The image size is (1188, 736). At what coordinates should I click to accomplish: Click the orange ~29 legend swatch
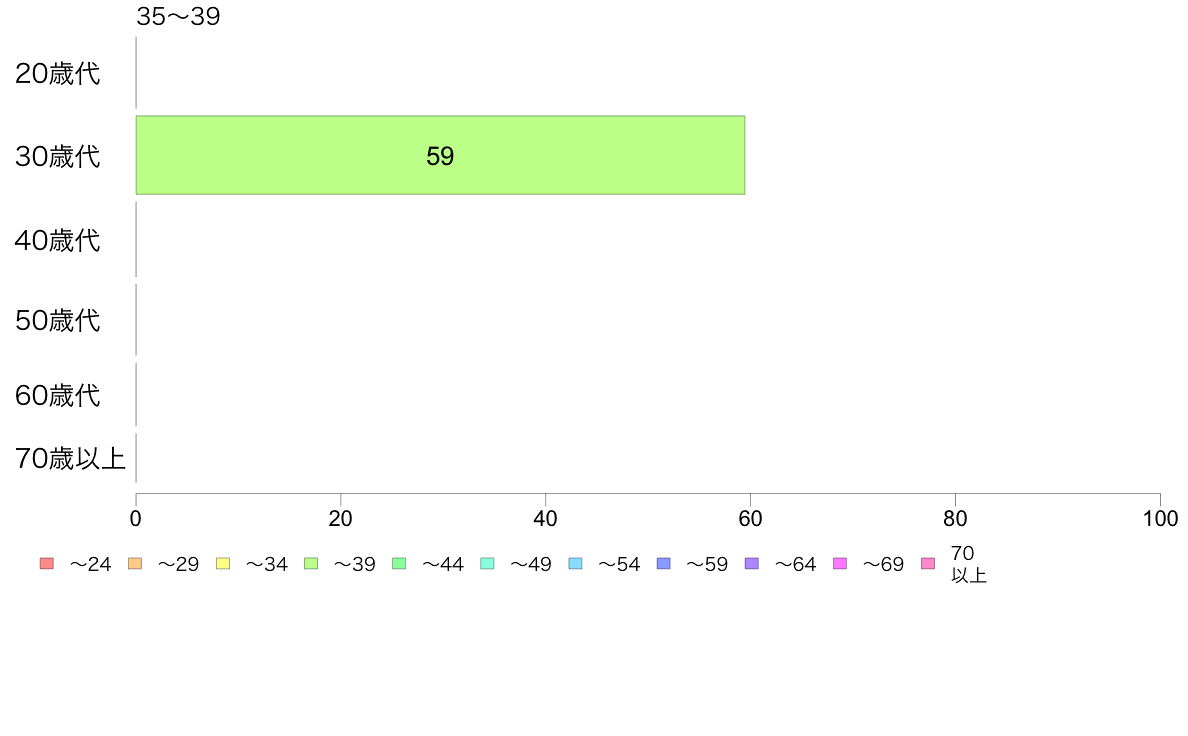(x=135, y=563)
